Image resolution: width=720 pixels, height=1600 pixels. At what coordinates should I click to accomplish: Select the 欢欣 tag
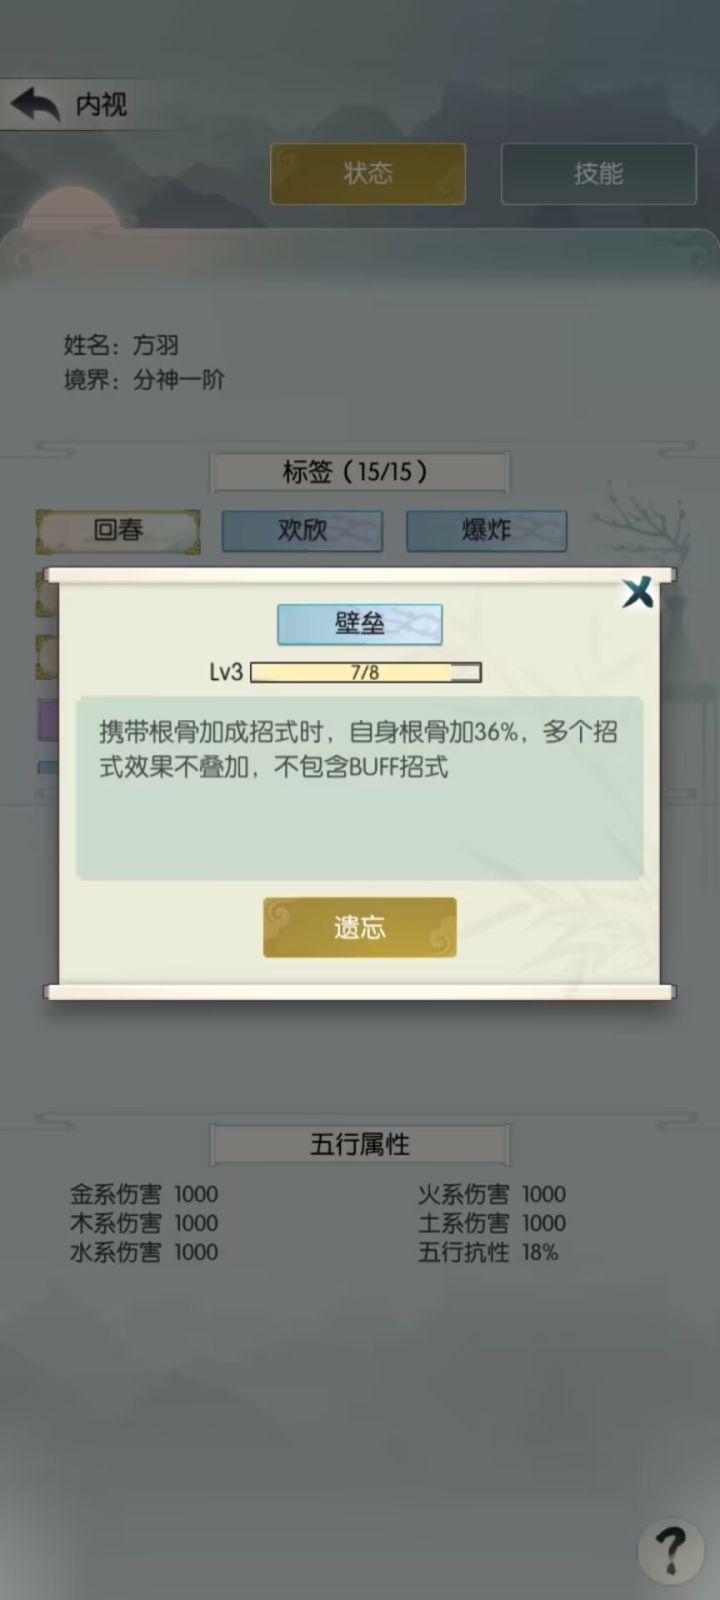302,531
